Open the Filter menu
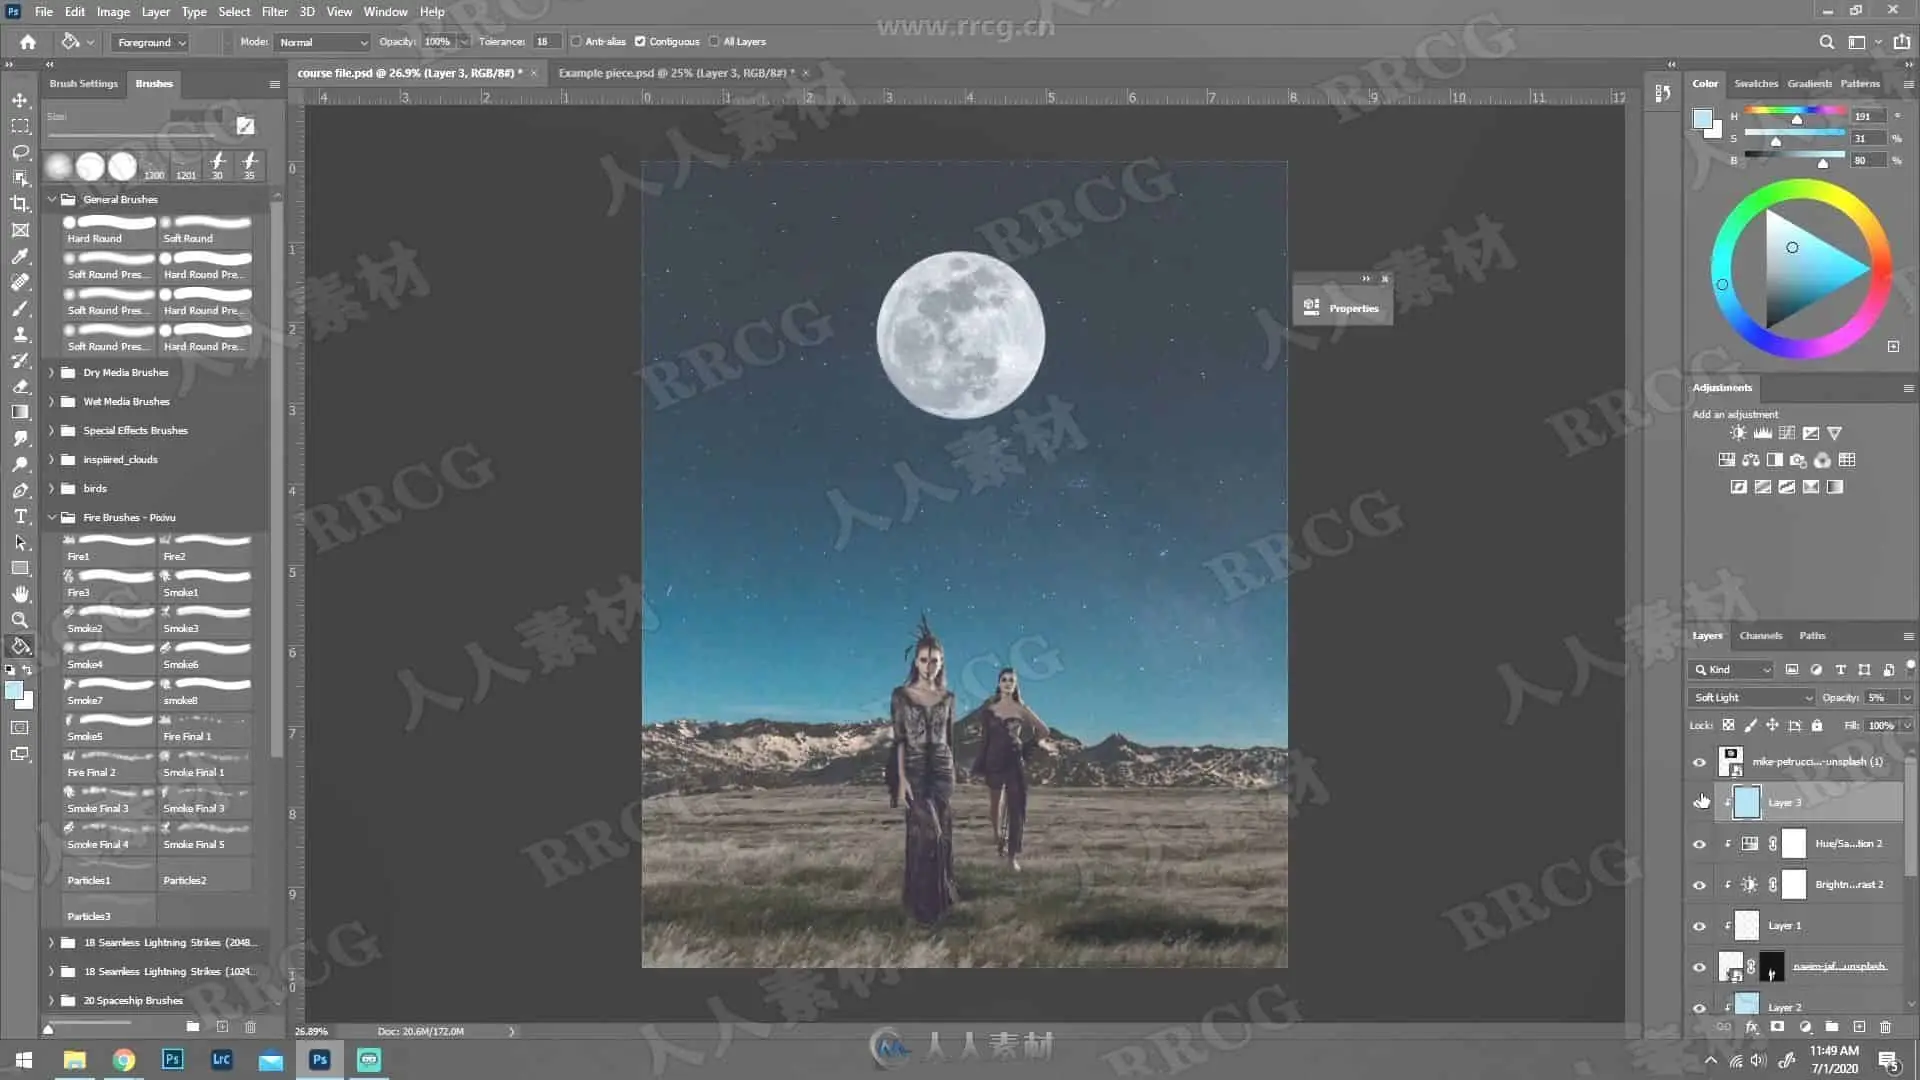The height and width of the screenshot is (1080, 1920). 274,12
